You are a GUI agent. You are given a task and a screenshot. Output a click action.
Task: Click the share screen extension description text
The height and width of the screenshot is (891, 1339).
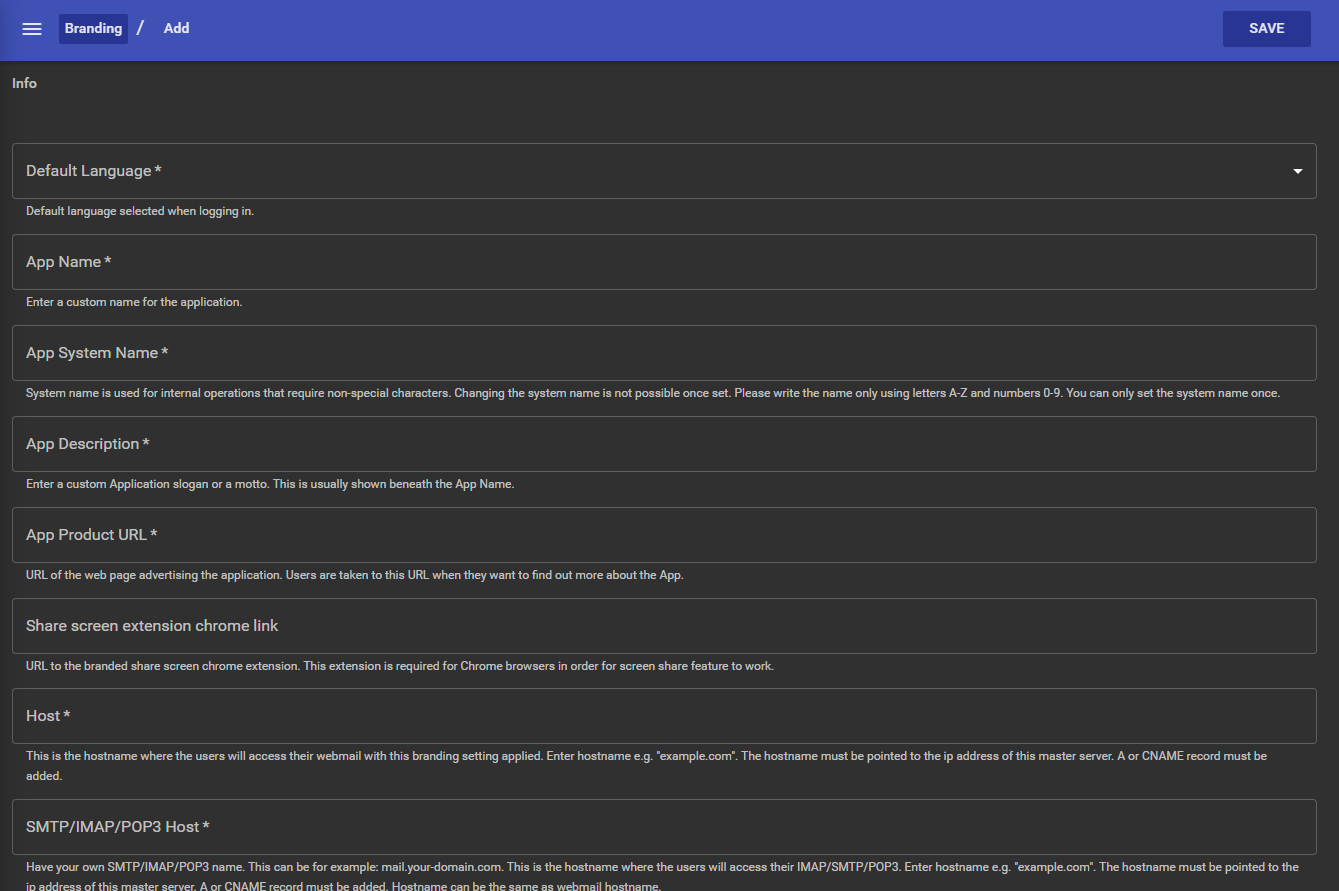click(x=399, y=666)
